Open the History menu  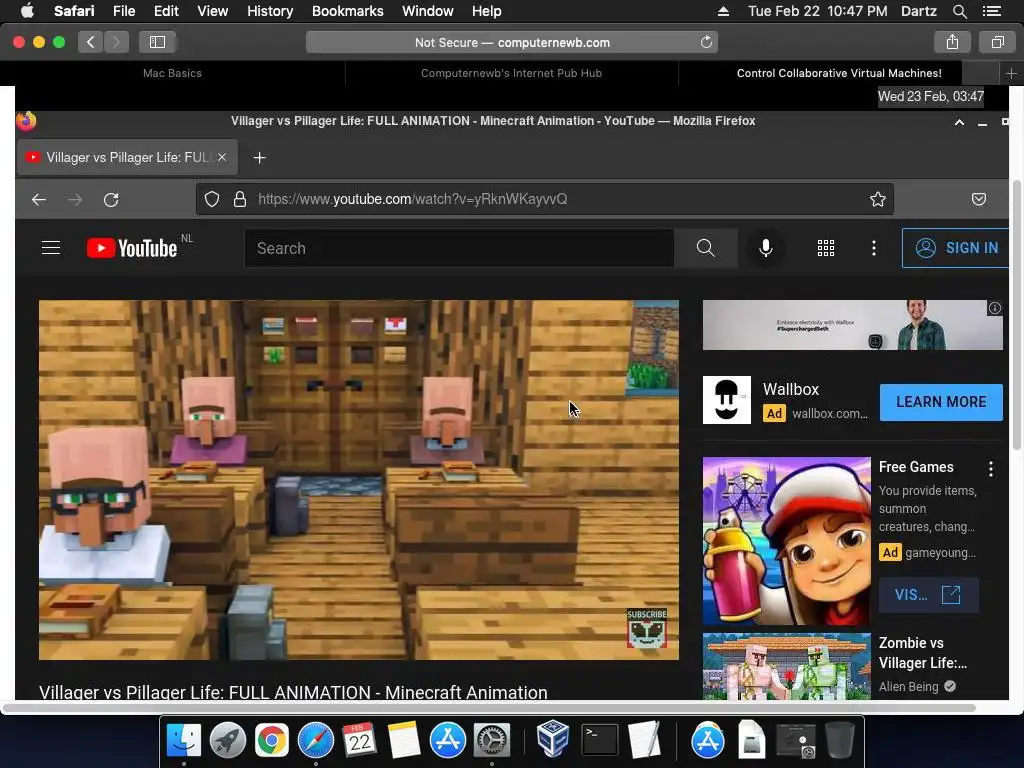tap(270, 11)
